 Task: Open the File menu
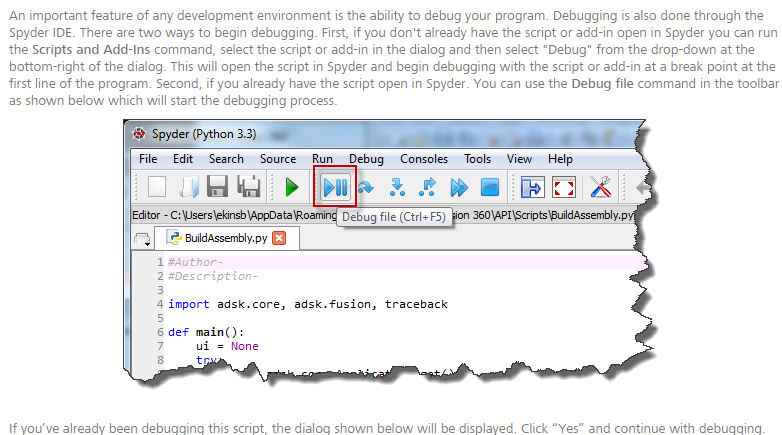[148, 159]
